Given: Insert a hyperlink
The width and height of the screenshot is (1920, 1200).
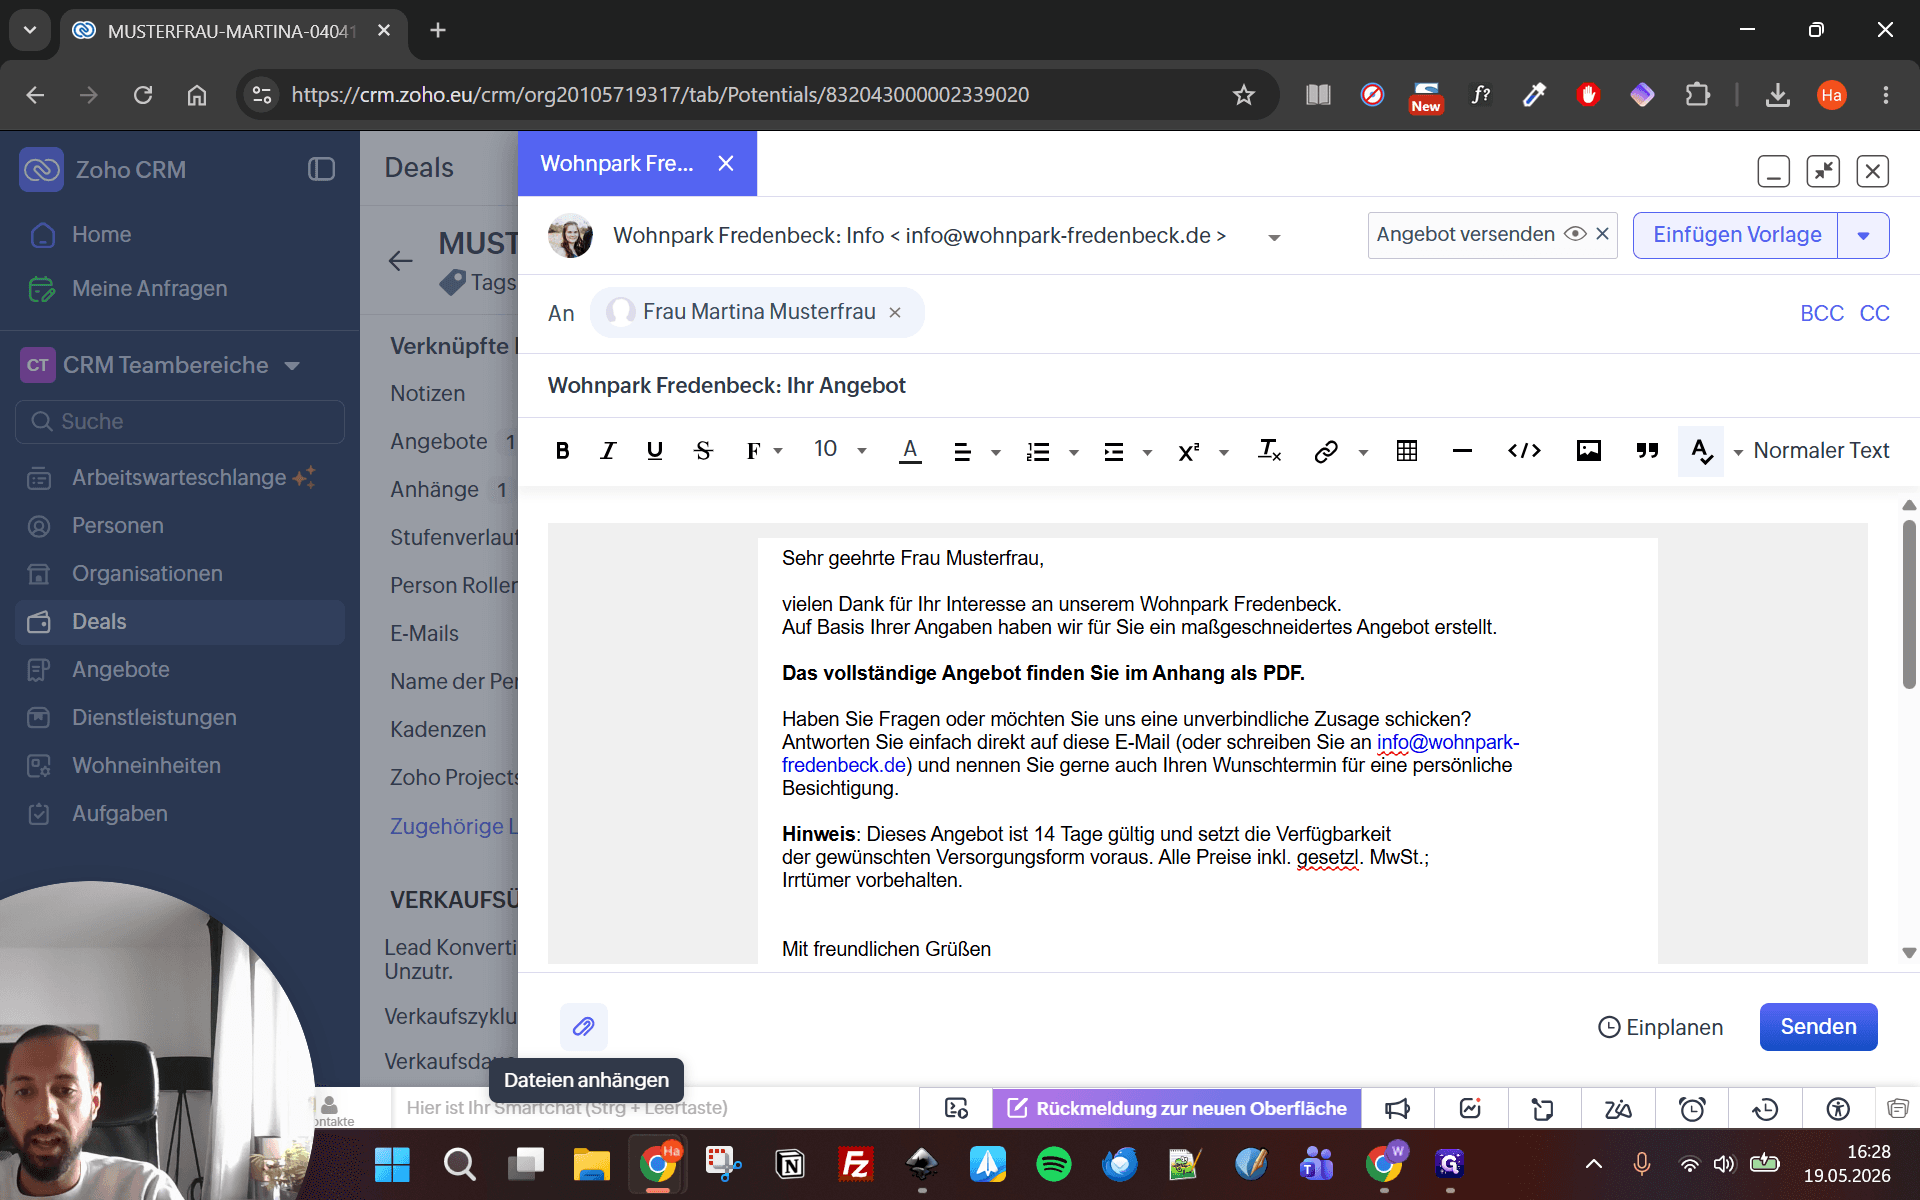Looking at the screenshot, I should 1326,452.
